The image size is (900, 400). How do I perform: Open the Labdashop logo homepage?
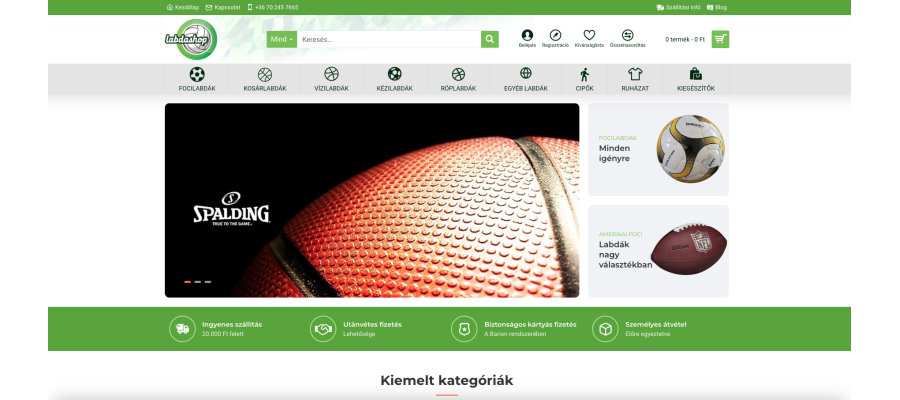pyautogui.click(x=191, y=39)
